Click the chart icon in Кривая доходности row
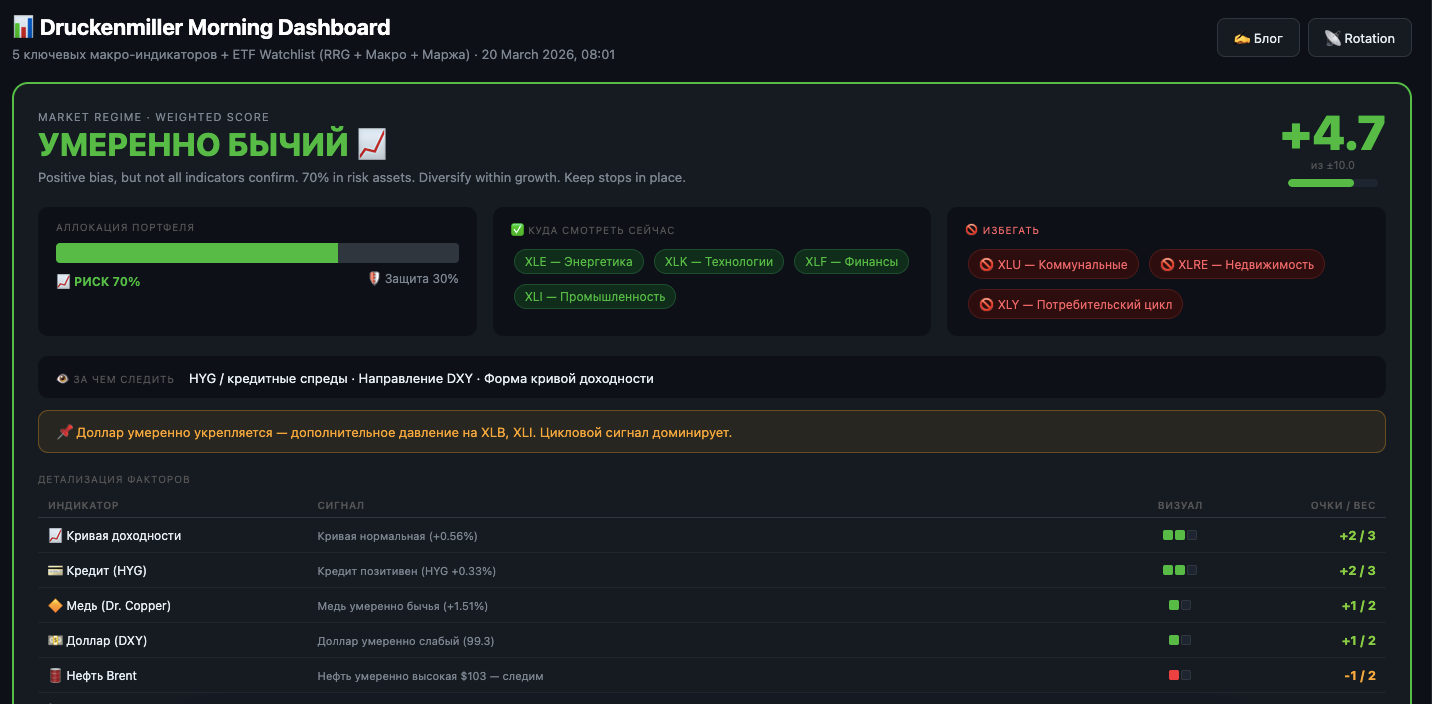This screenshot has height=704, width=1432. click(x=55, y=536)
